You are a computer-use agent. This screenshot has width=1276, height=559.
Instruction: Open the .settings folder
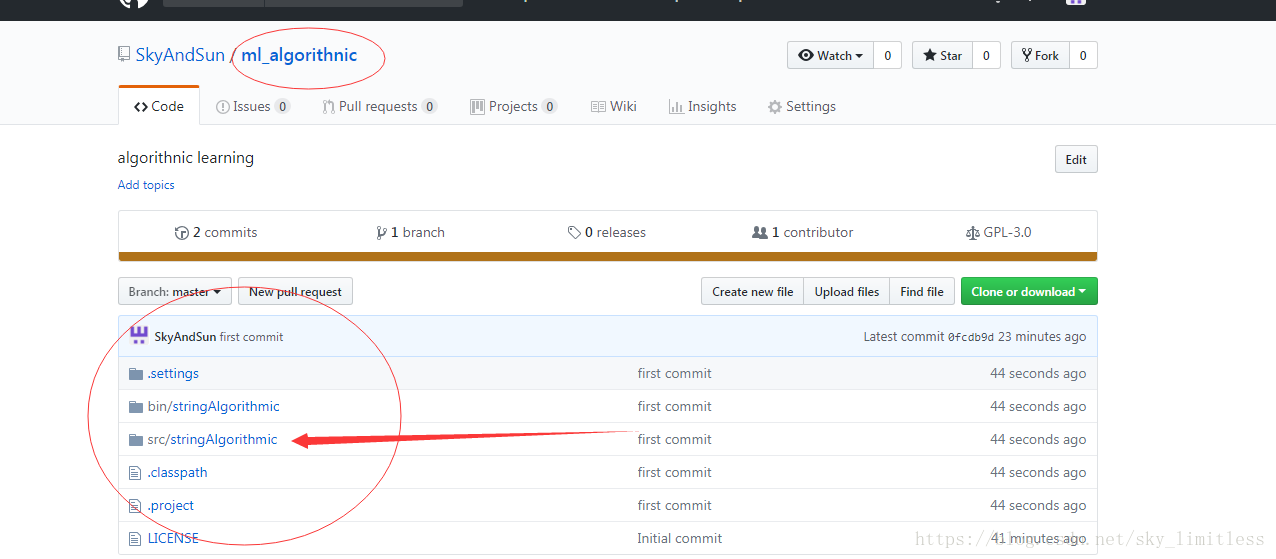[173, 373]
